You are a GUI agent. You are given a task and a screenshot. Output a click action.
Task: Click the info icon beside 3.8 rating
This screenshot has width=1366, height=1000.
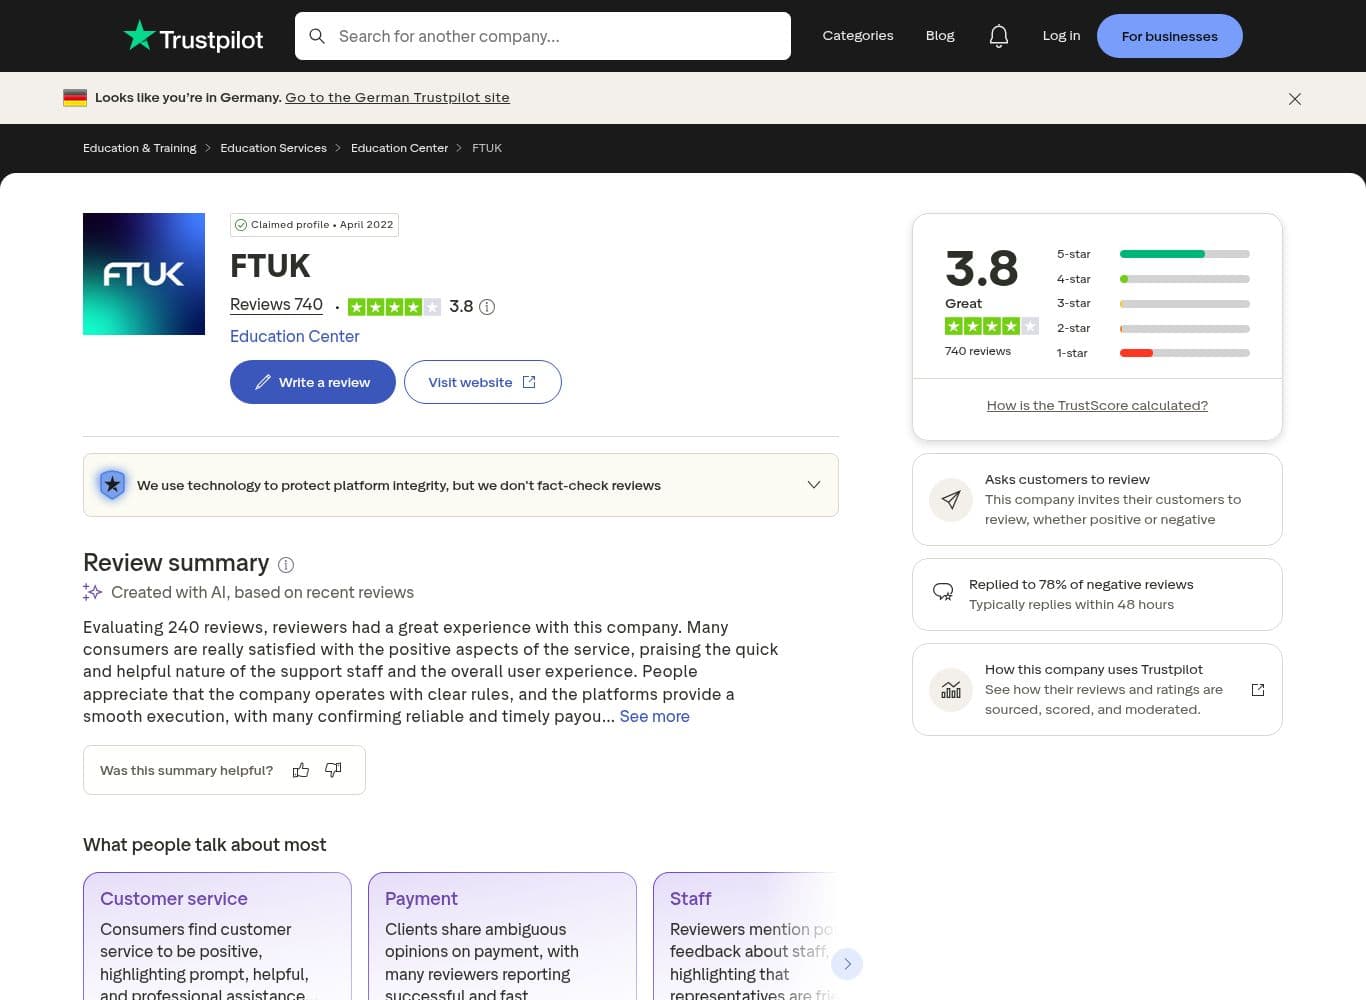(x=487, y=307)
